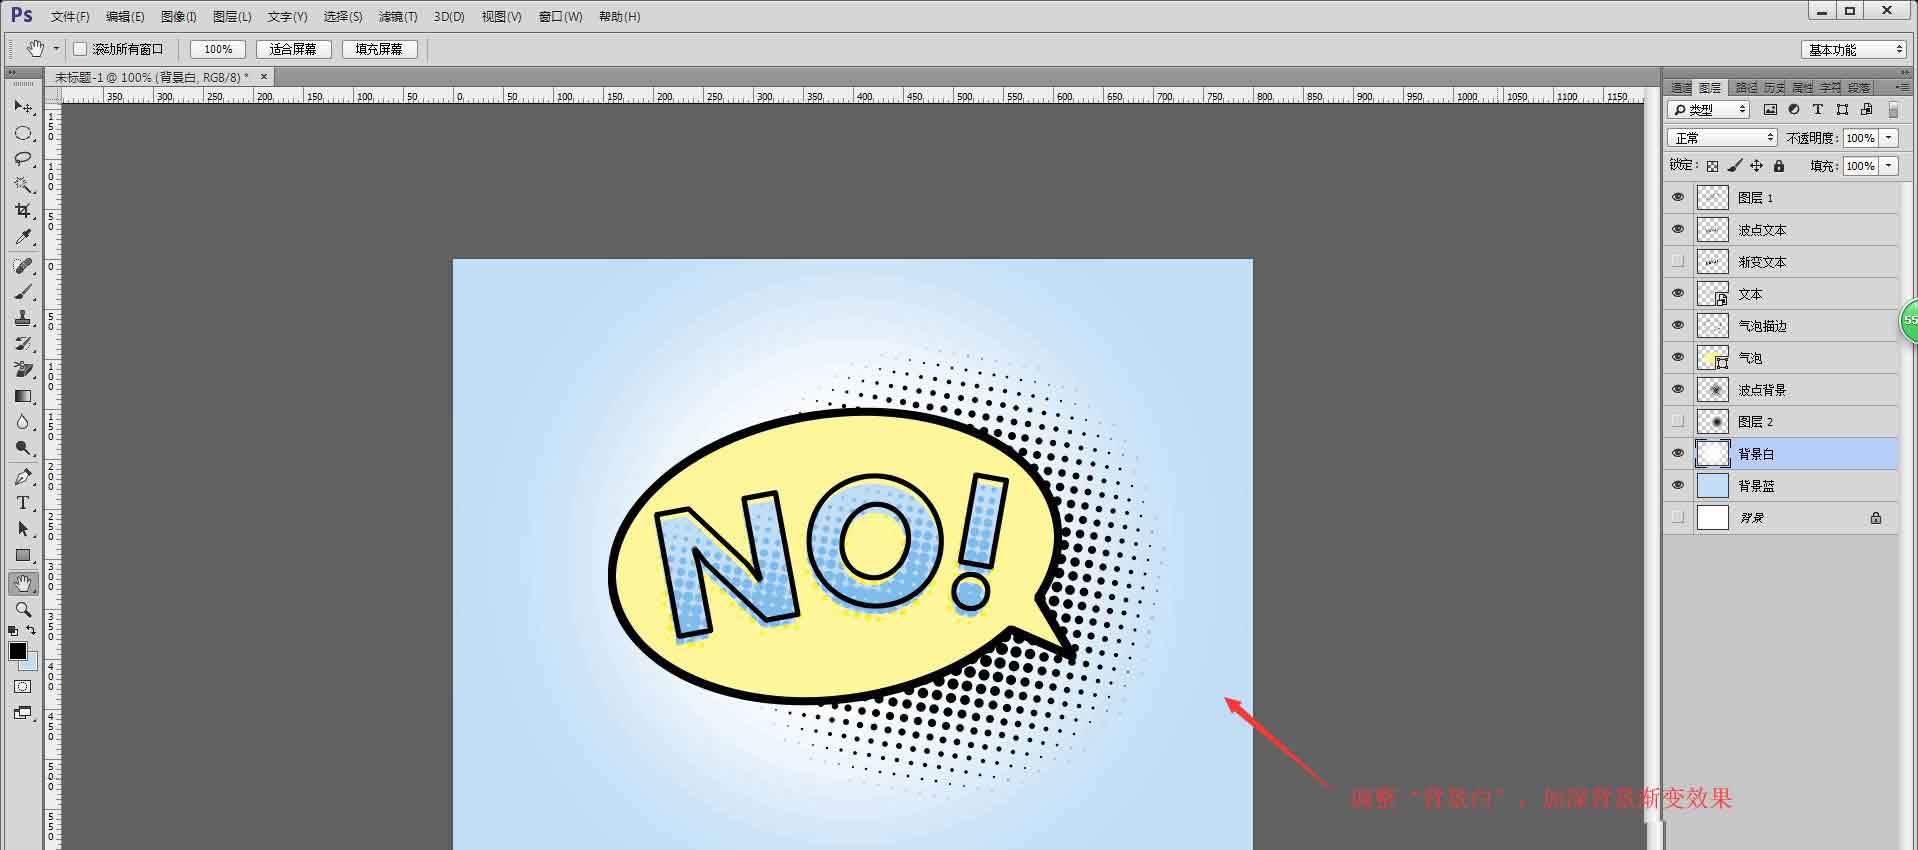Click the foreground black color swatch
The height and width of the screenshot is (850, 1918).
pyautogui.click(x=17, y=651)
